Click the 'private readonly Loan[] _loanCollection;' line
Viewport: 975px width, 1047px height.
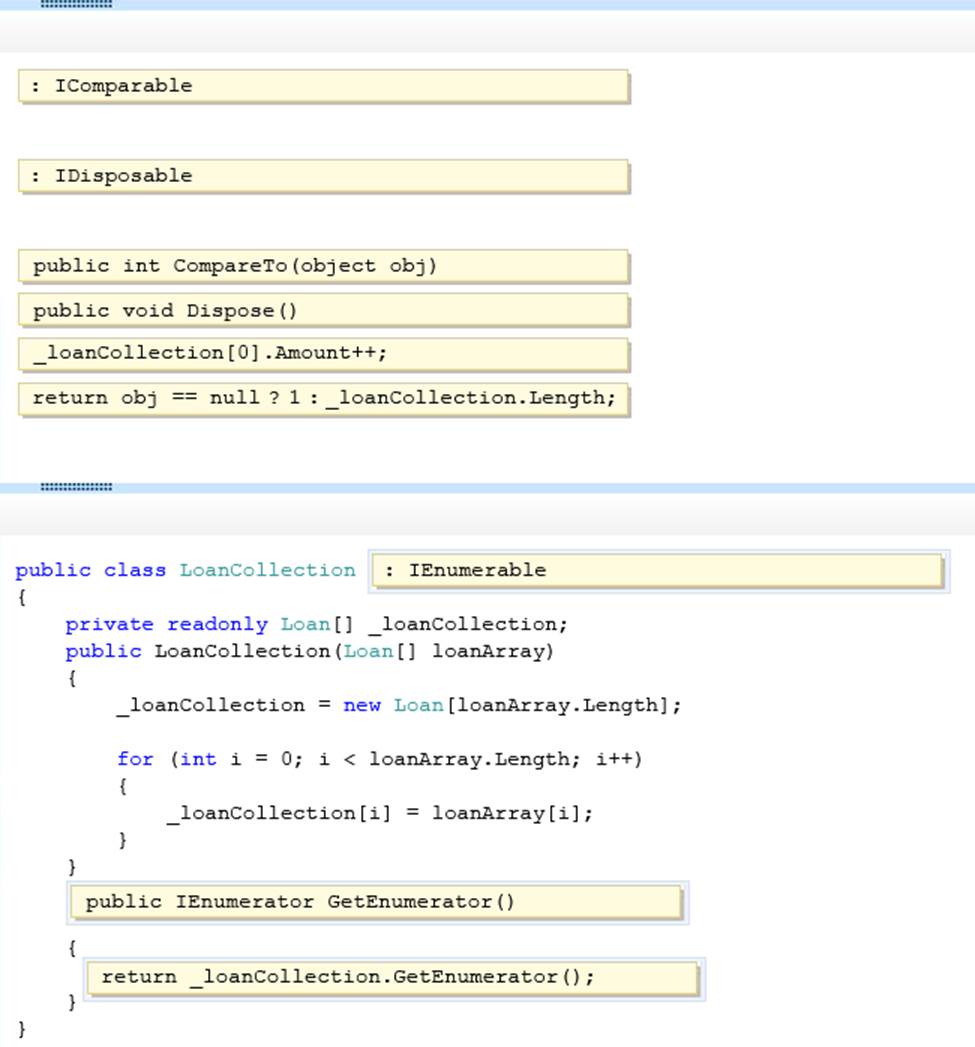(316, 624)
